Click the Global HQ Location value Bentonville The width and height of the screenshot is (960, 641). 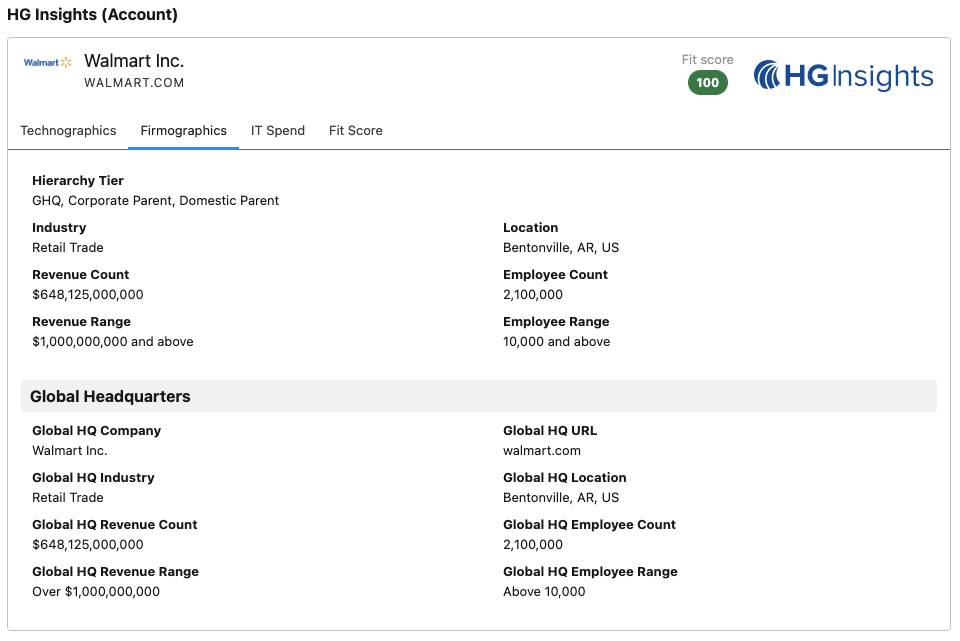pyautogui.click(x=561, y=498)
